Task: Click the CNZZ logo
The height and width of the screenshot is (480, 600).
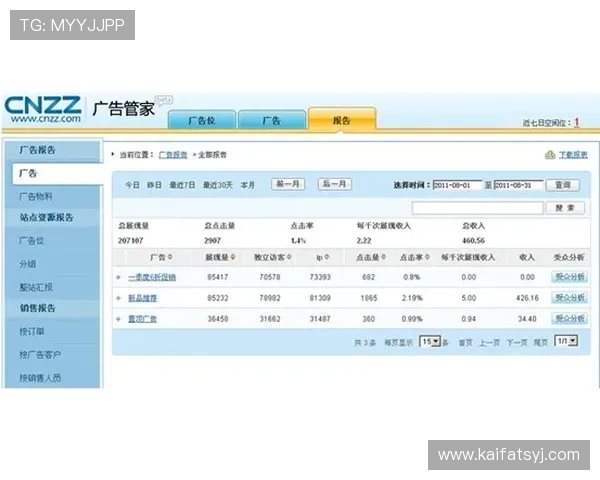Action: 42,109
